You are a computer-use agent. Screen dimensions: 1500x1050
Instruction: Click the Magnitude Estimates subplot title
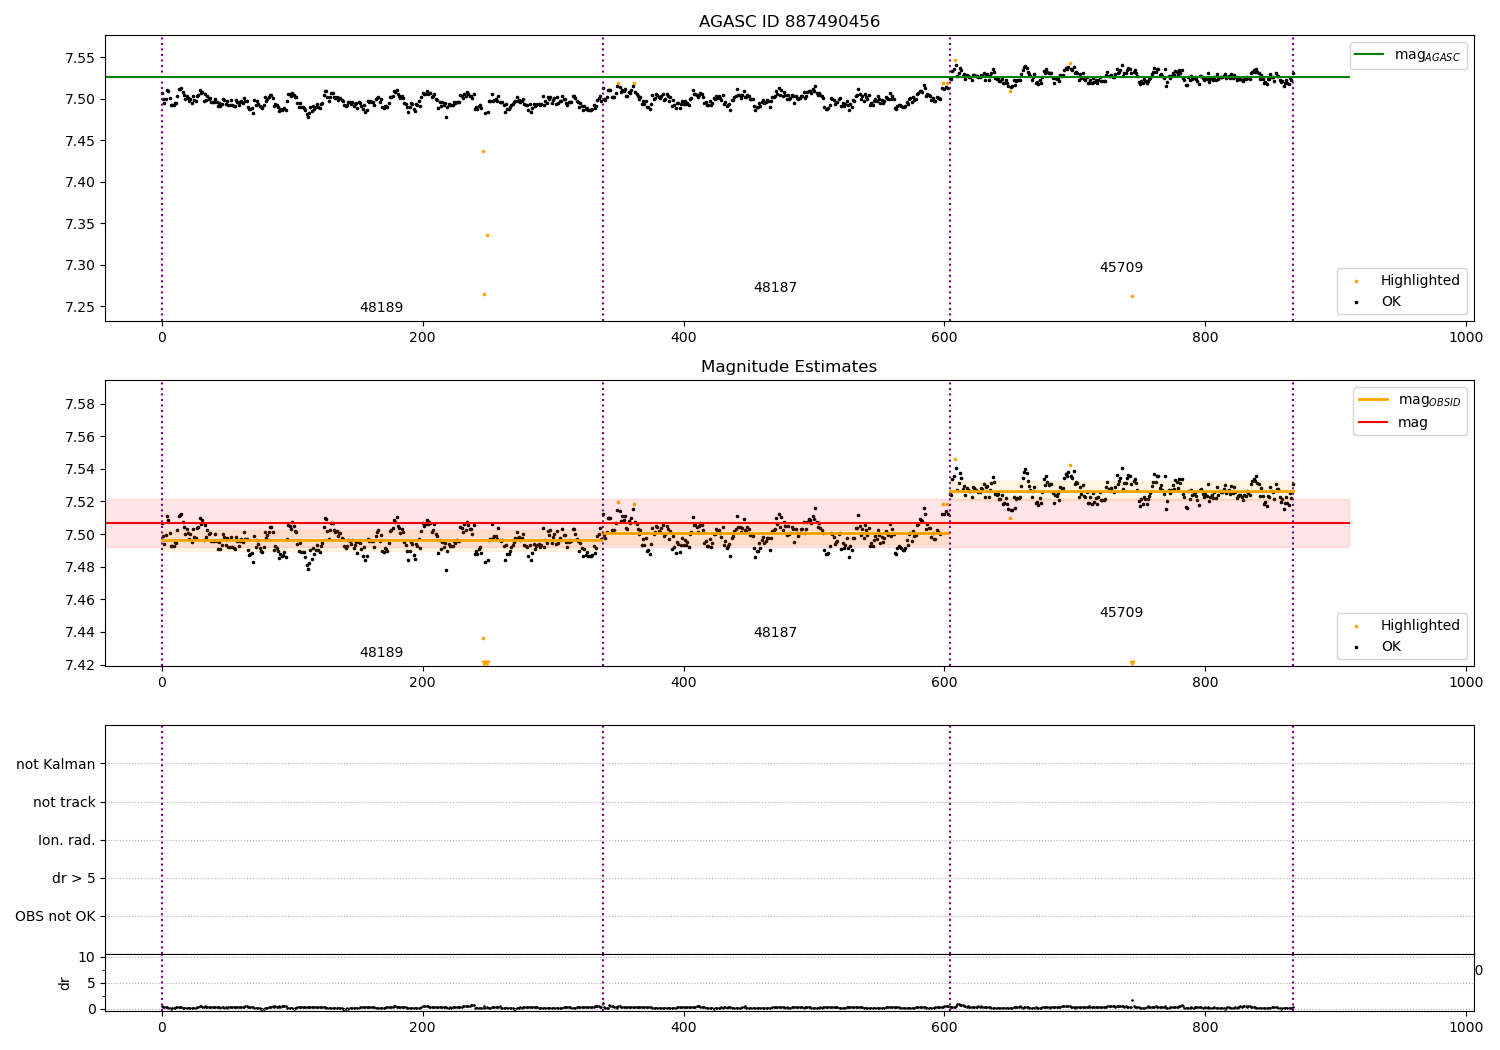point(789,367)
